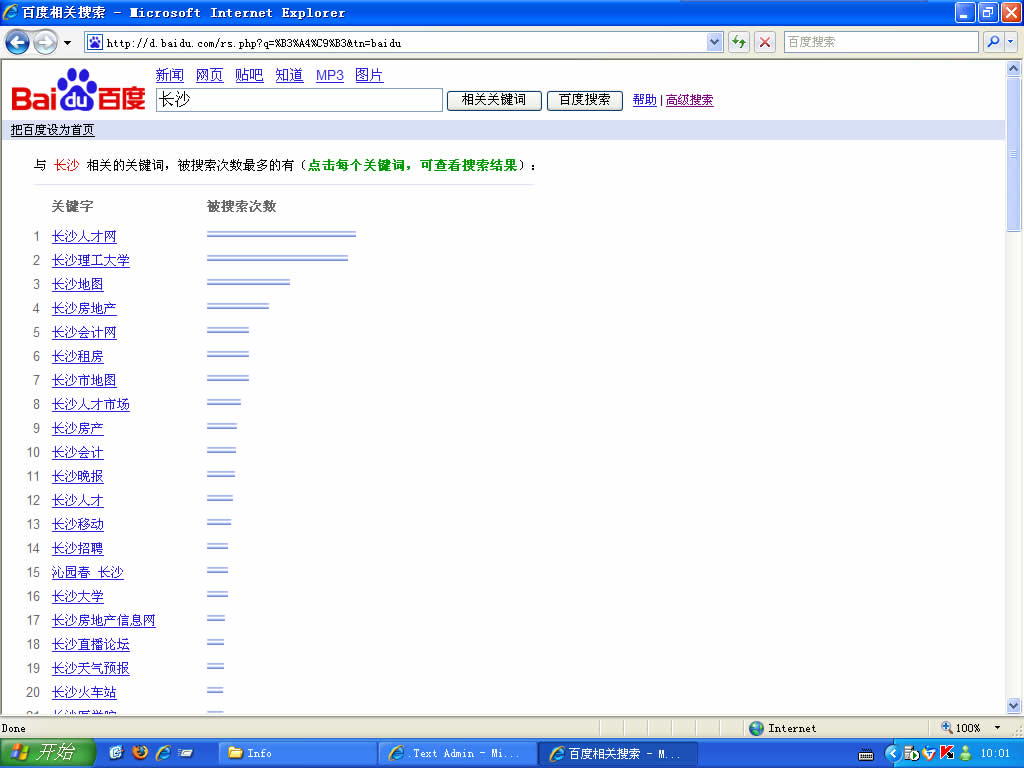Switch to the 贴吧 section

(x=248, y=75)
